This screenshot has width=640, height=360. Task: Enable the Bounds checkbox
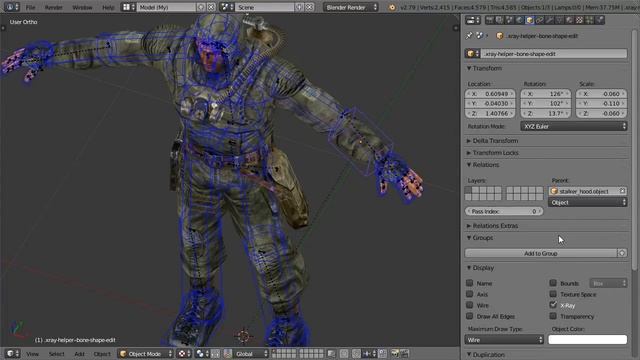553,283
